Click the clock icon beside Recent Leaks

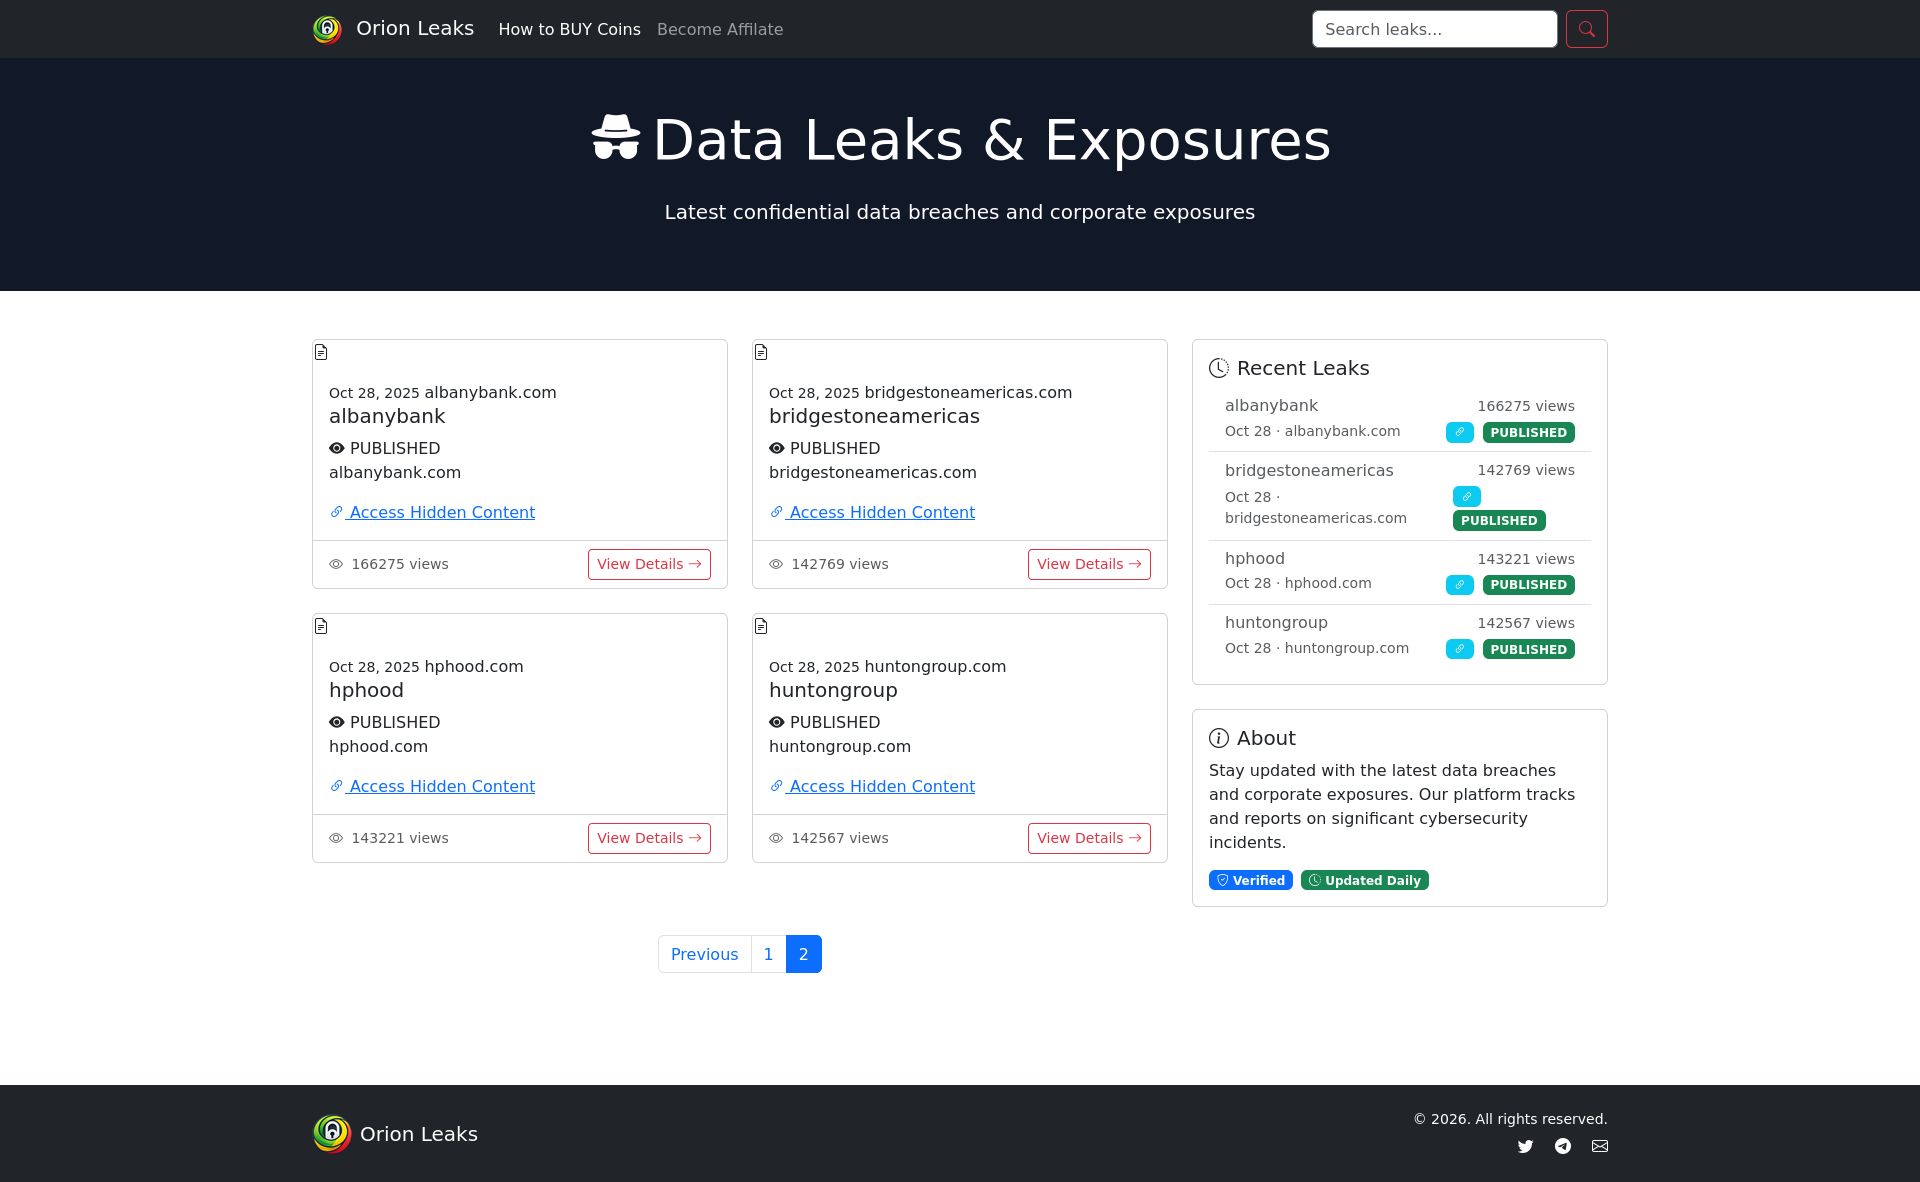click(1219, 368)
